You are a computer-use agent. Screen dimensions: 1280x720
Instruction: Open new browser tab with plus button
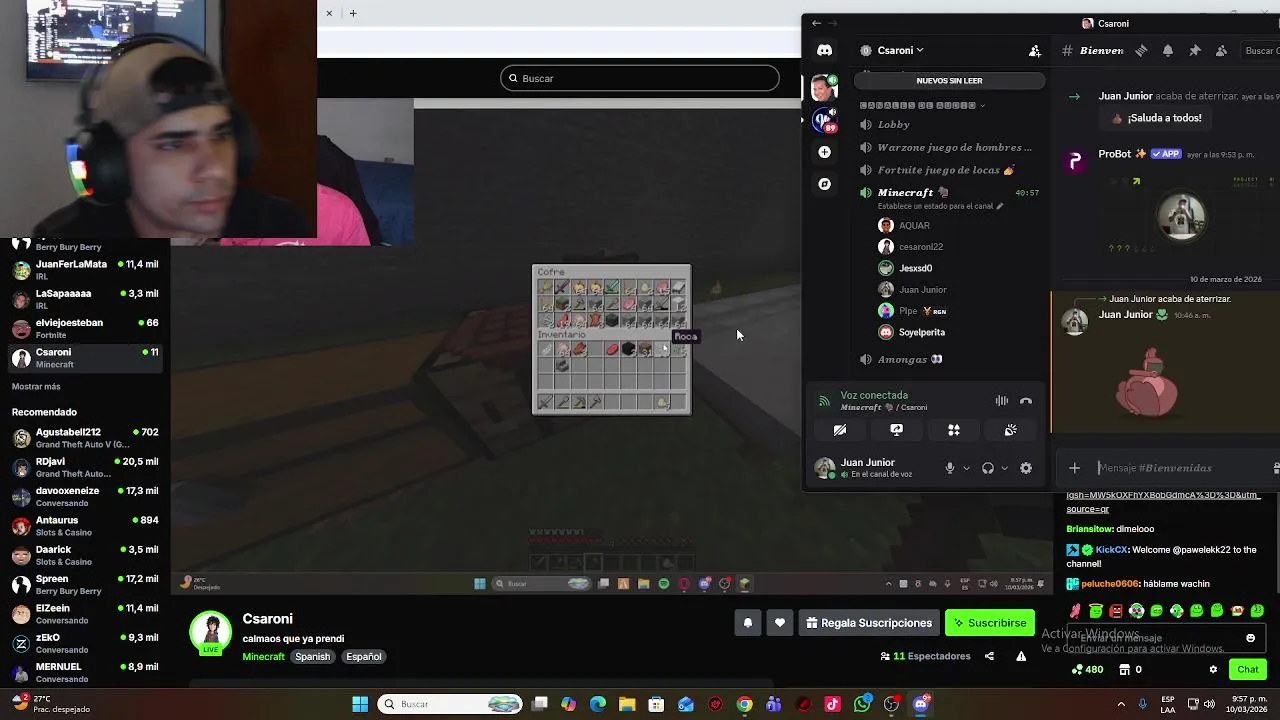click(x=352, y=13)
